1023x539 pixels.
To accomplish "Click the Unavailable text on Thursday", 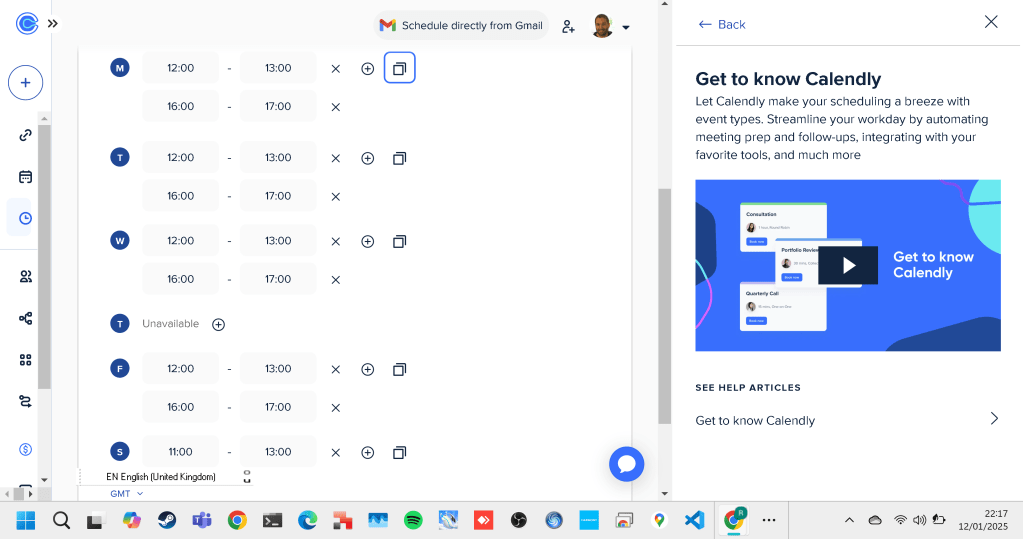I will (170, 324).
